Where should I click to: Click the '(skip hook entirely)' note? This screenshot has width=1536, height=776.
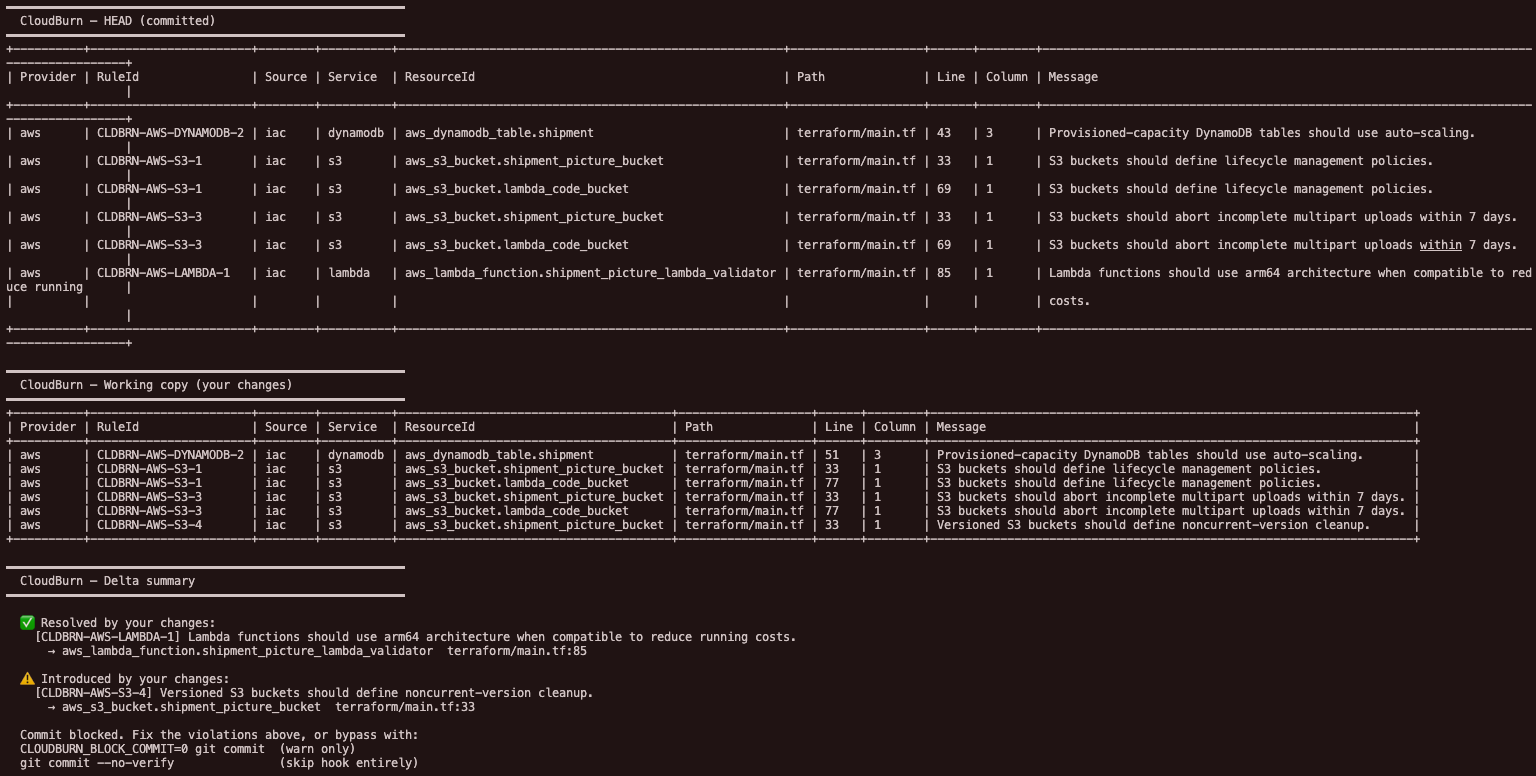point(349,762)
